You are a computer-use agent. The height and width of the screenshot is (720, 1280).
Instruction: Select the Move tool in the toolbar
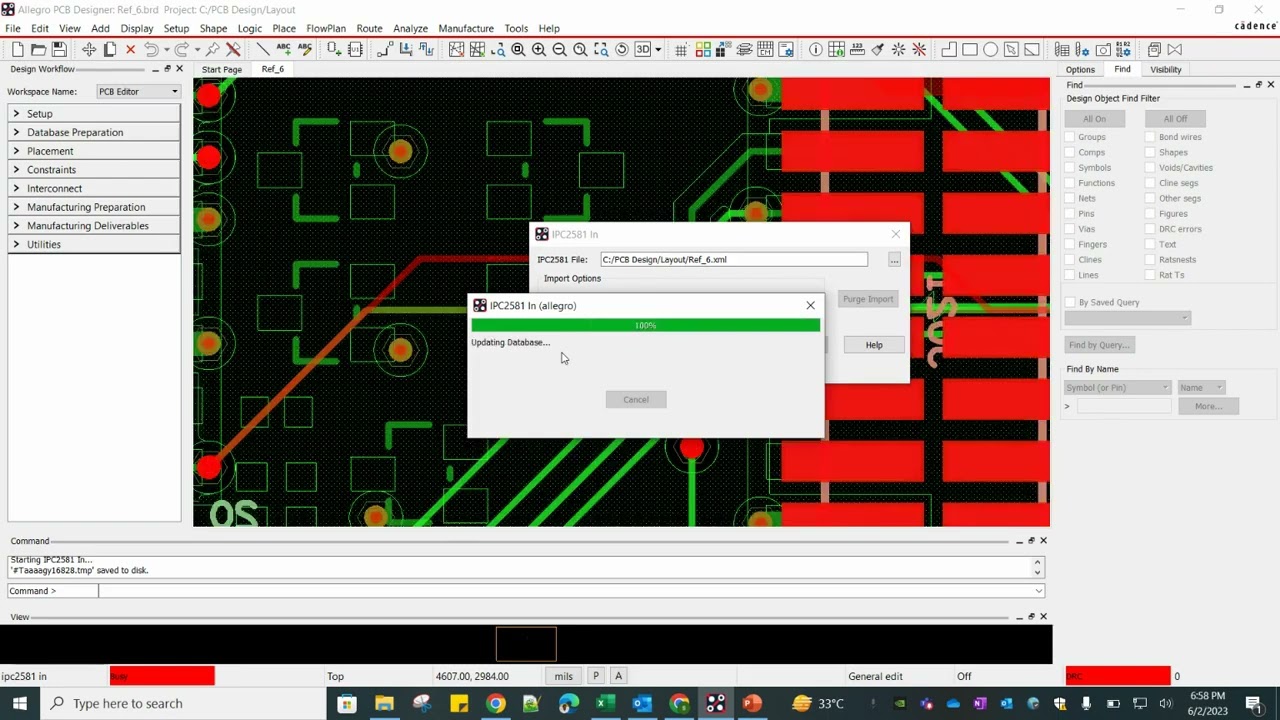89,49
